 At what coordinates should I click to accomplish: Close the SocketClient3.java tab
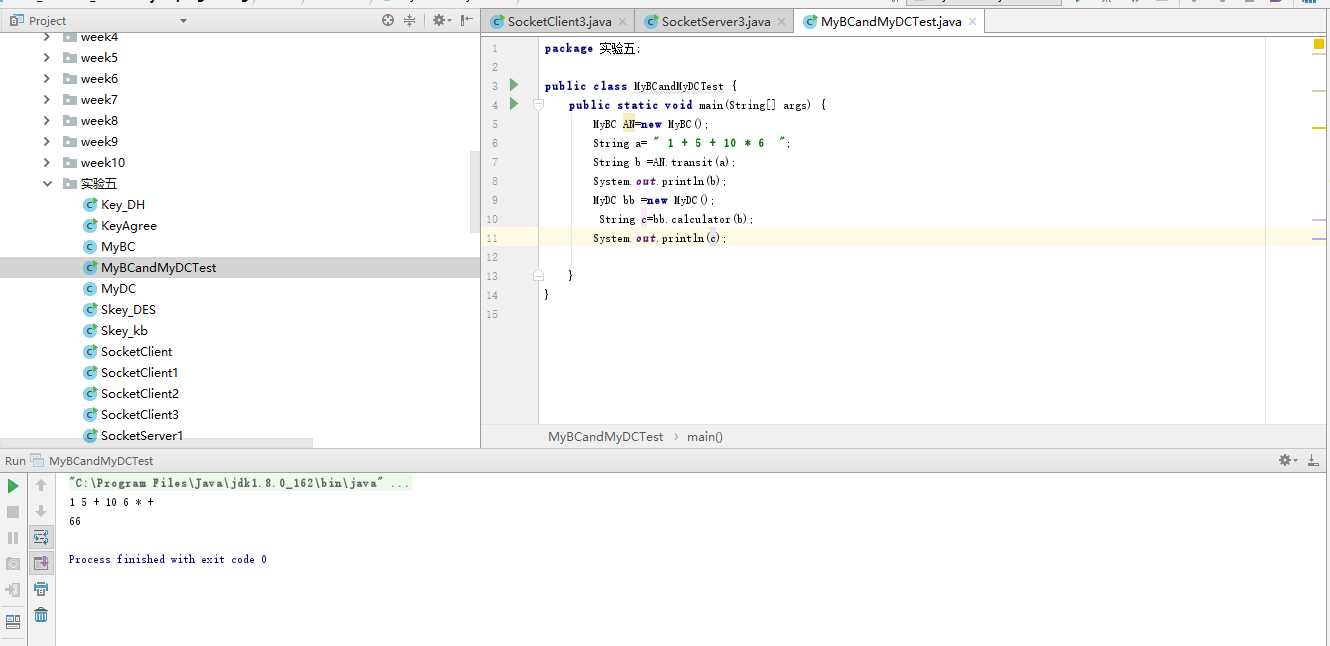point(623,21)
